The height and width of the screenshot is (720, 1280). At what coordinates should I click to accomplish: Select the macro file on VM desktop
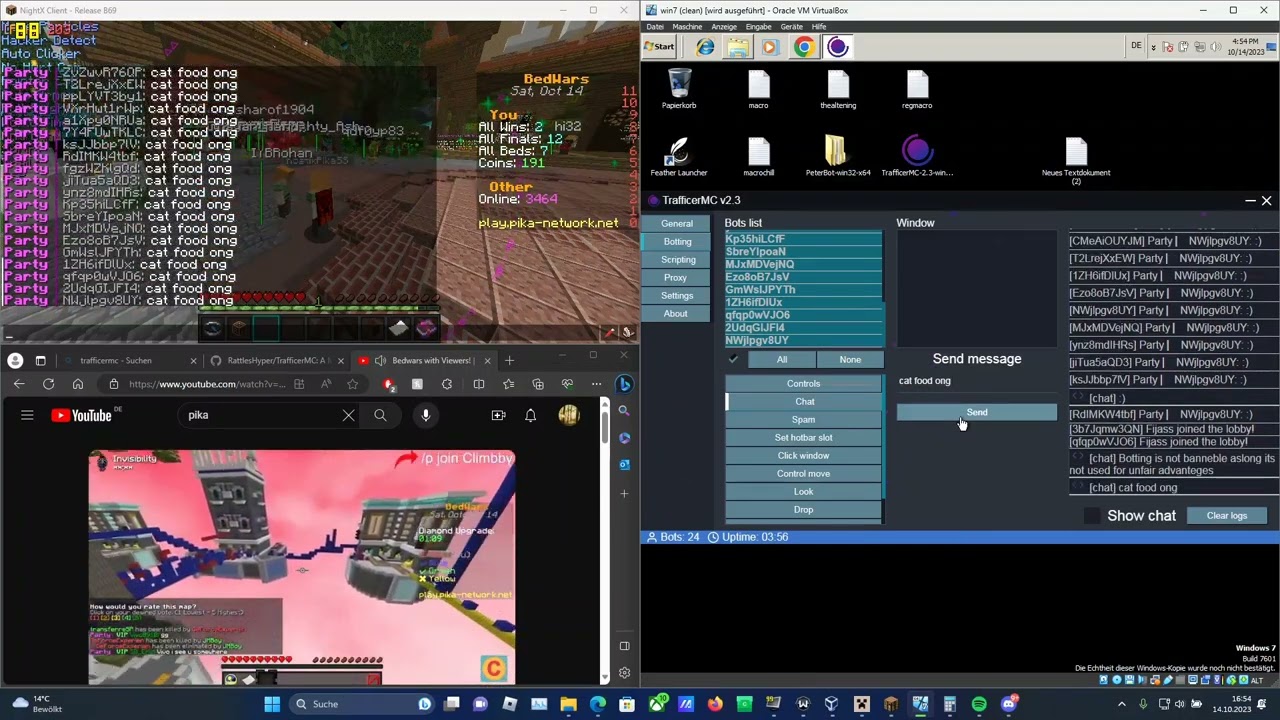coord(758,89)
